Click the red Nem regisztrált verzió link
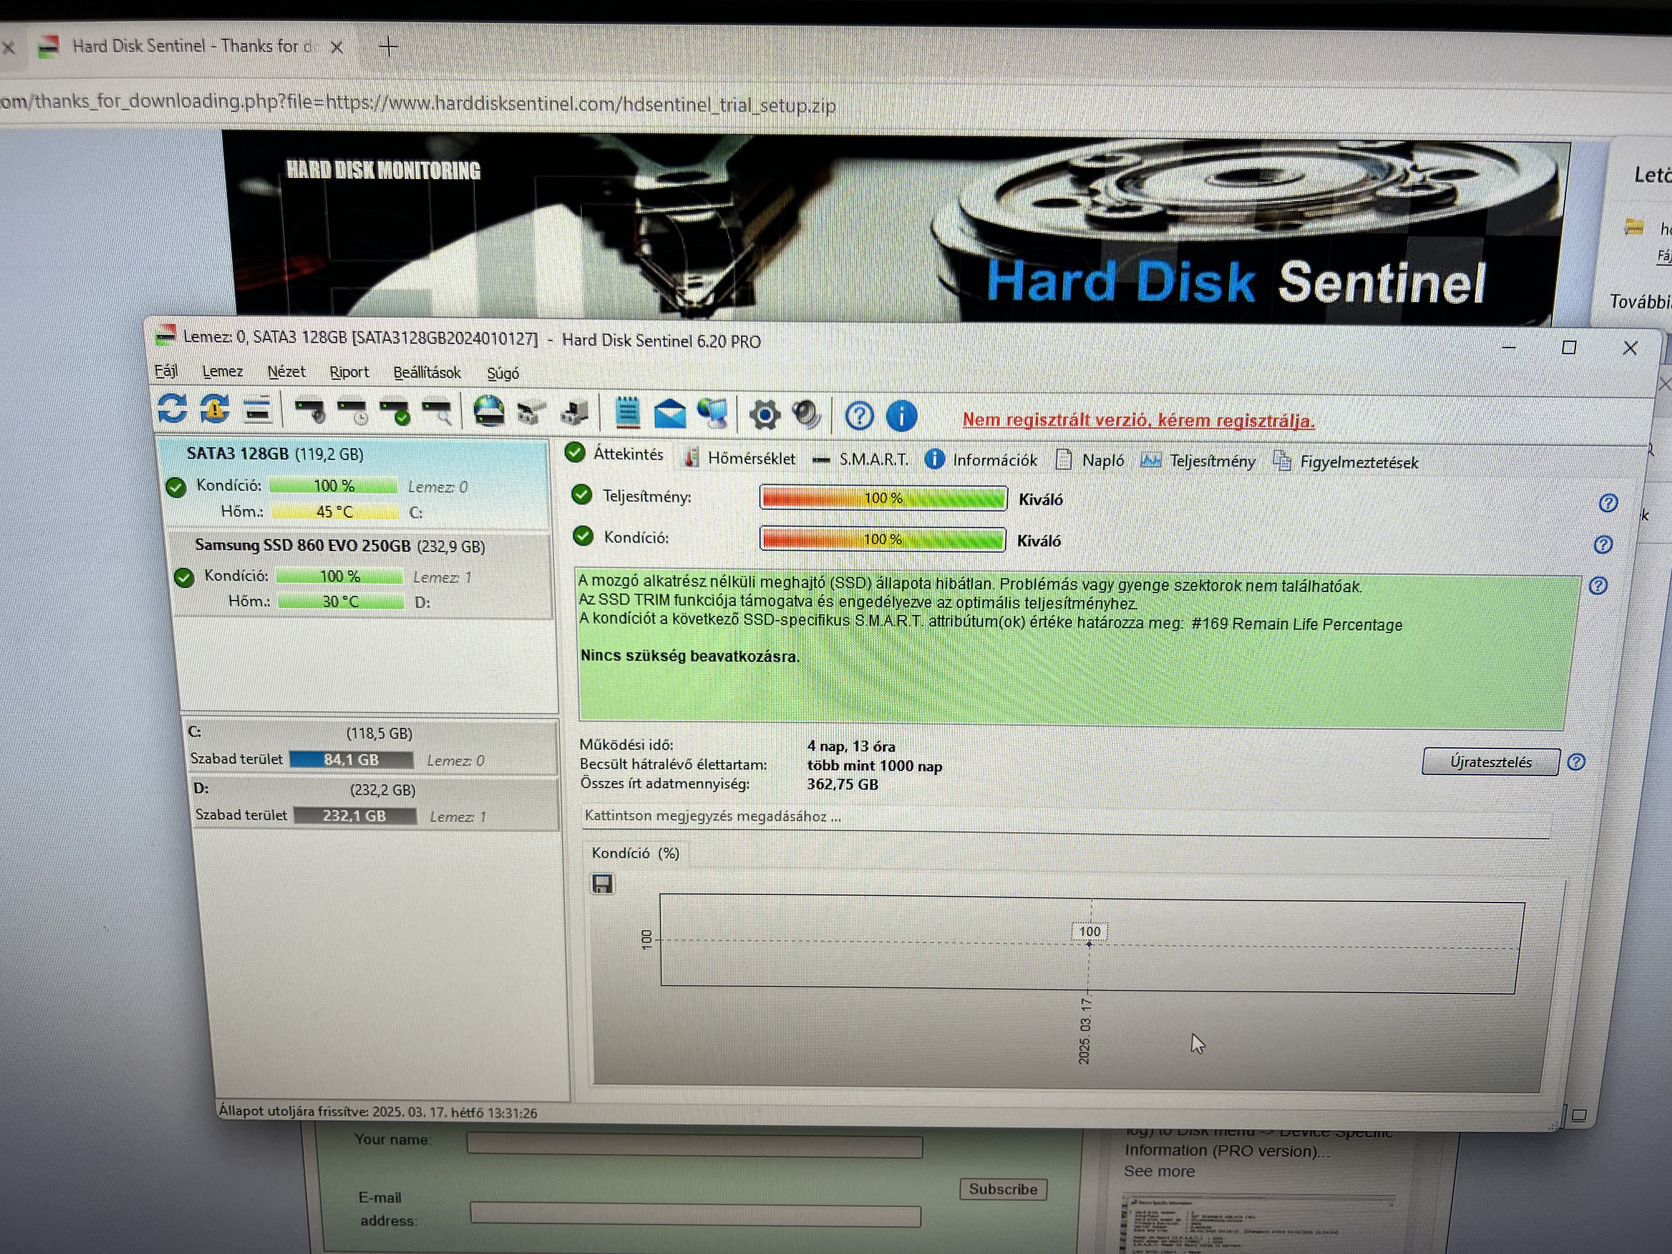The image size is (1672, 1254). point(1138,420)
